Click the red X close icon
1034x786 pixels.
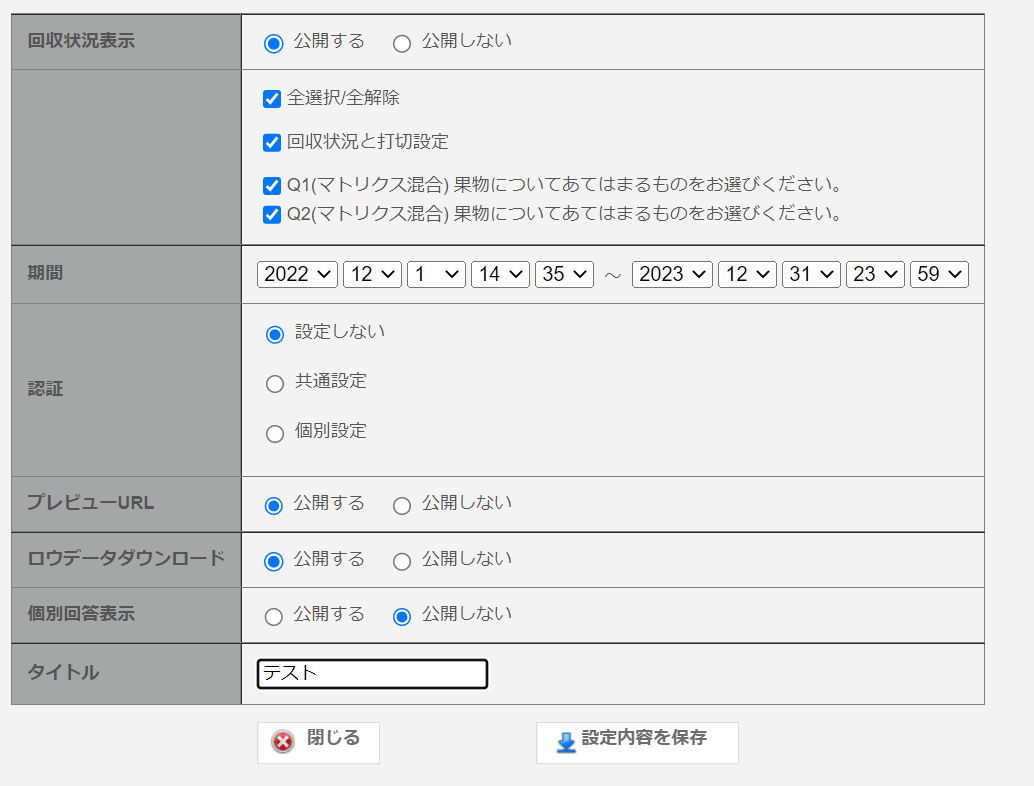point(284,742)
